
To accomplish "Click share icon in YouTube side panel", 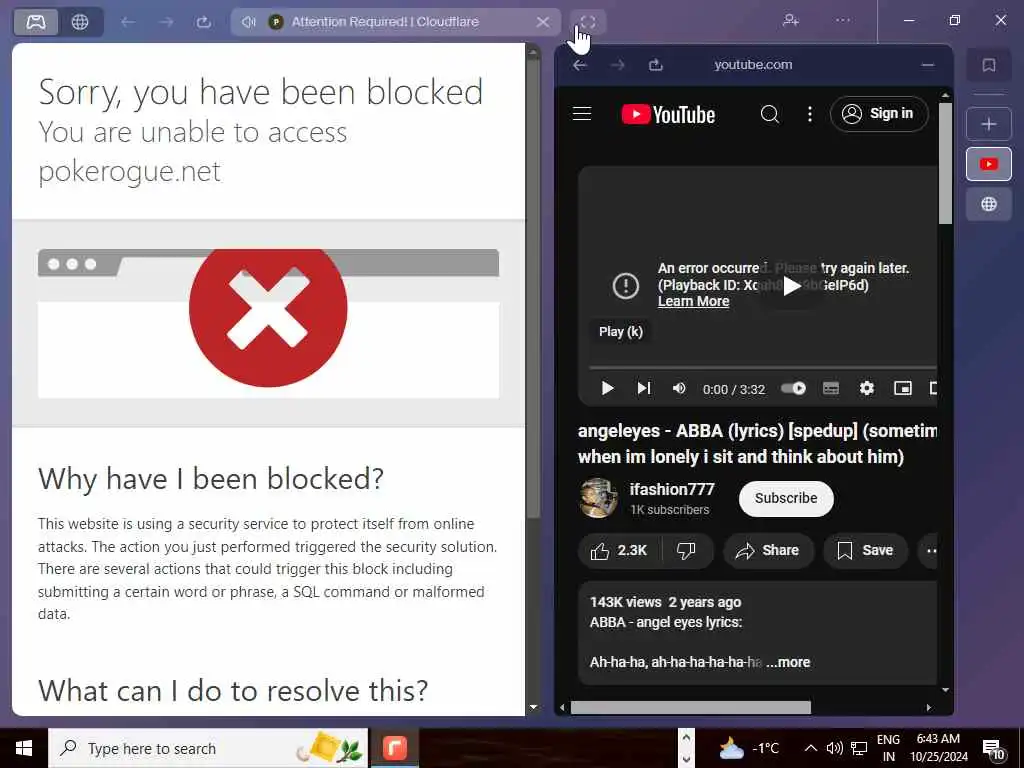I will (656, 65).
